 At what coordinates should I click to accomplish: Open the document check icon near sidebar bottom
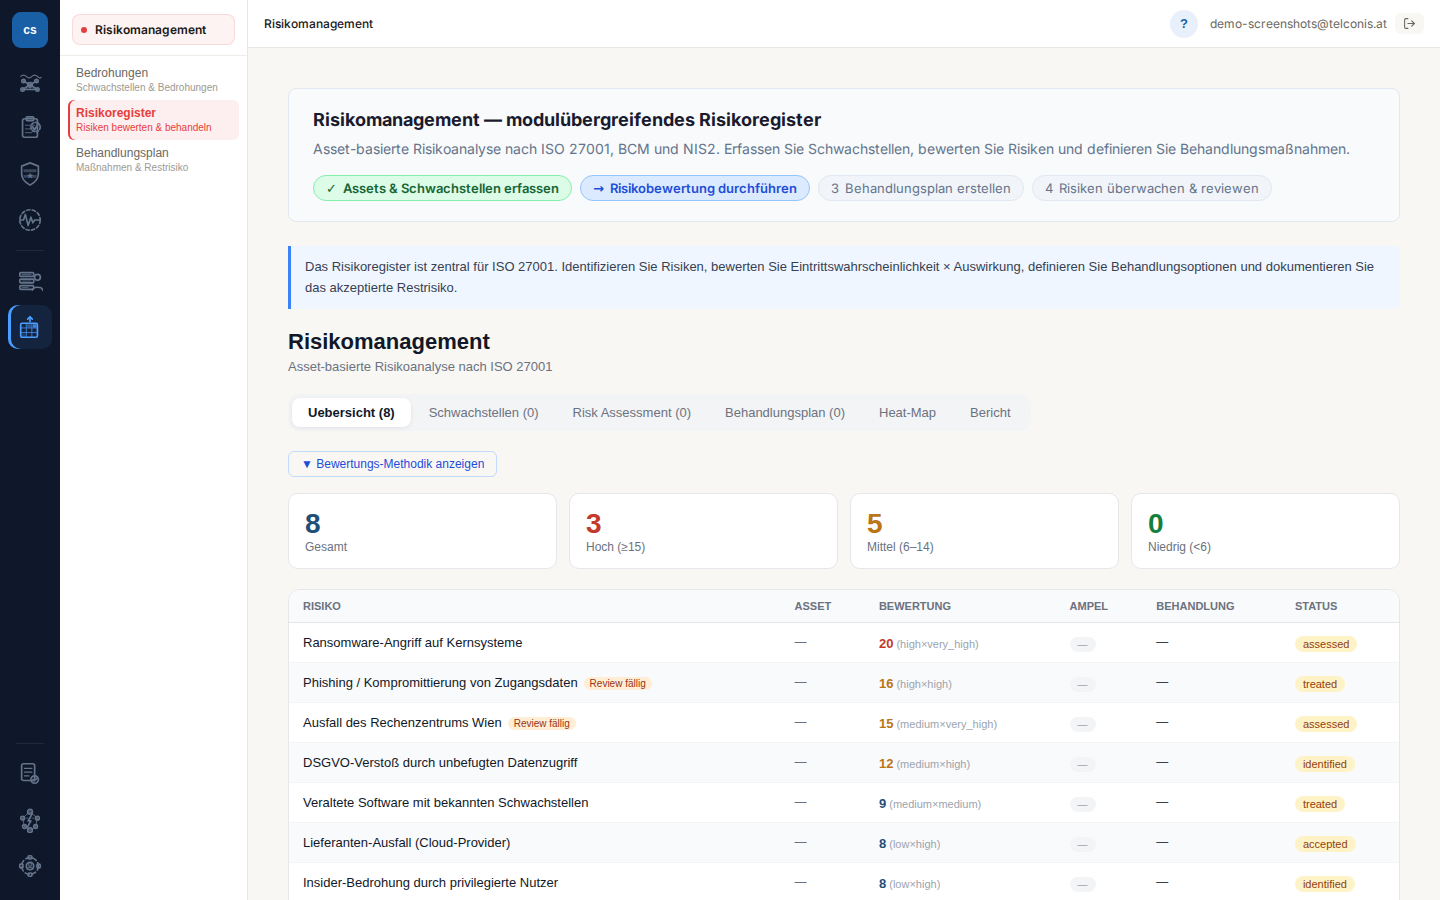(x=30, y=773)
